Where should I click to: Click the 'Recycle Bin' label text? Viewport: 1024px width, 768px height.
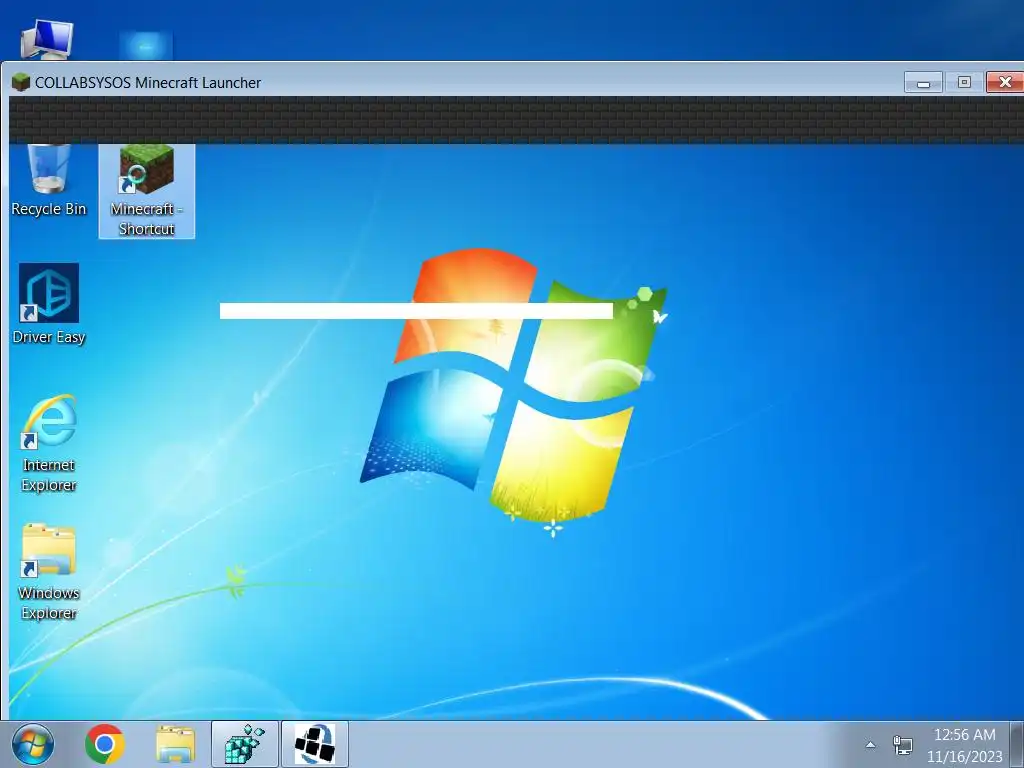49,209
